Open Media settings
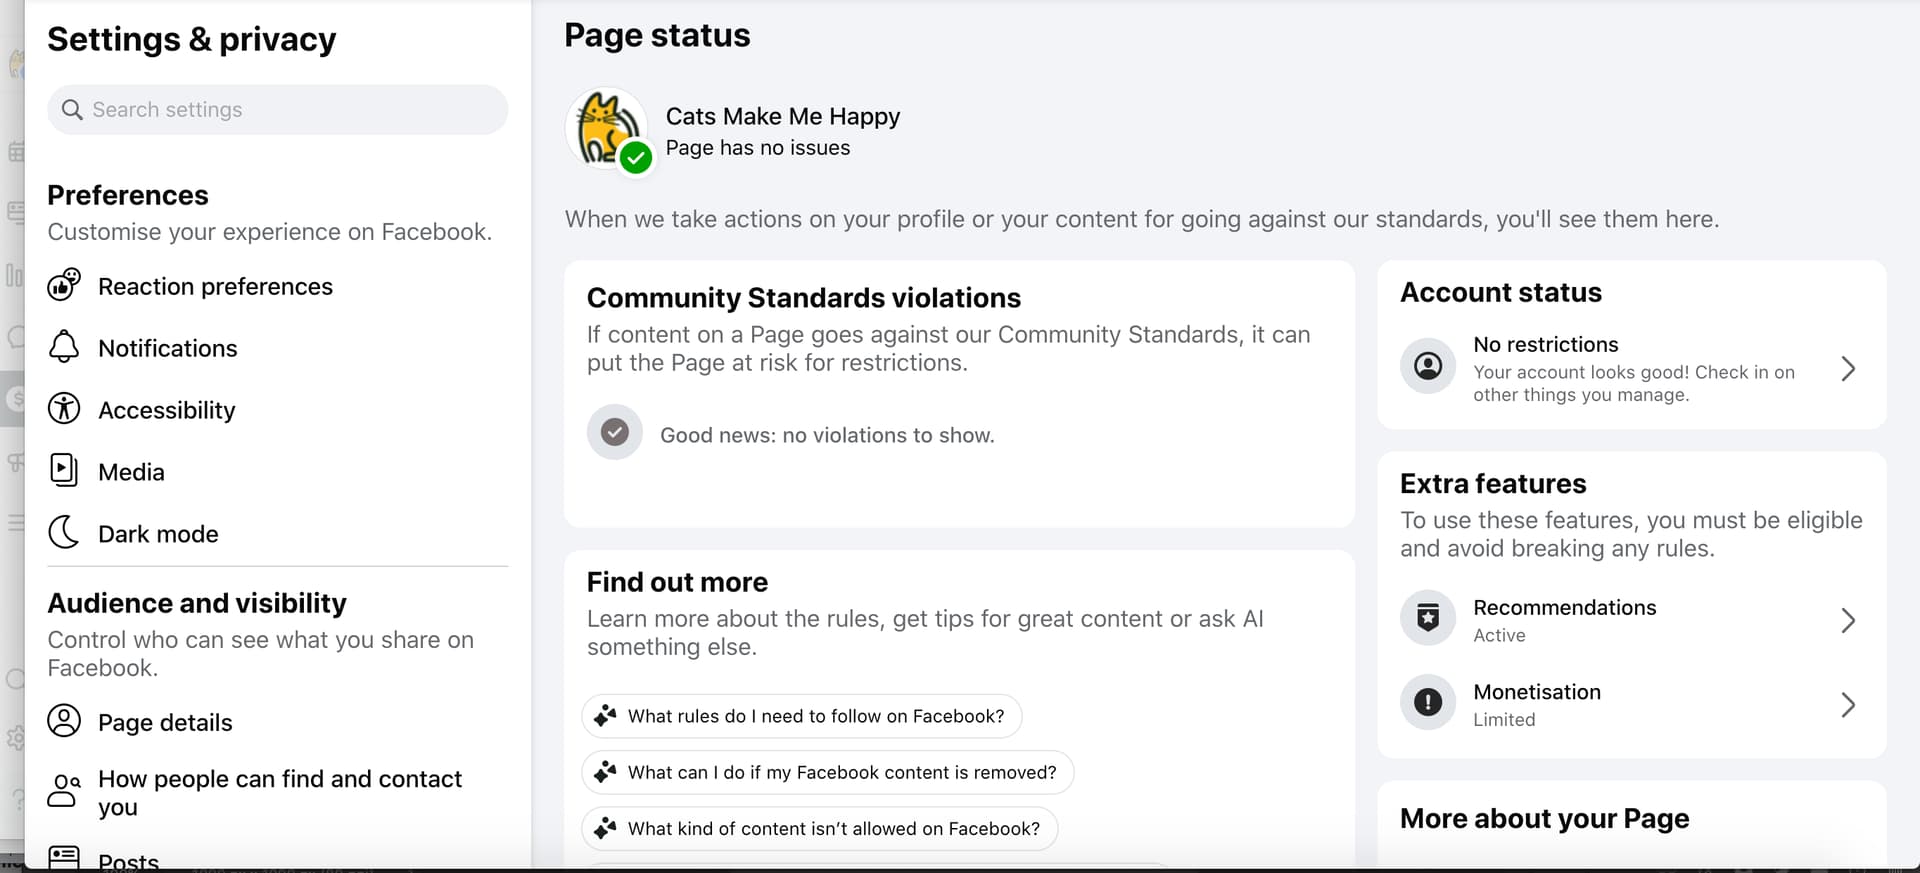1920x873 pixels. pos(277,472)
